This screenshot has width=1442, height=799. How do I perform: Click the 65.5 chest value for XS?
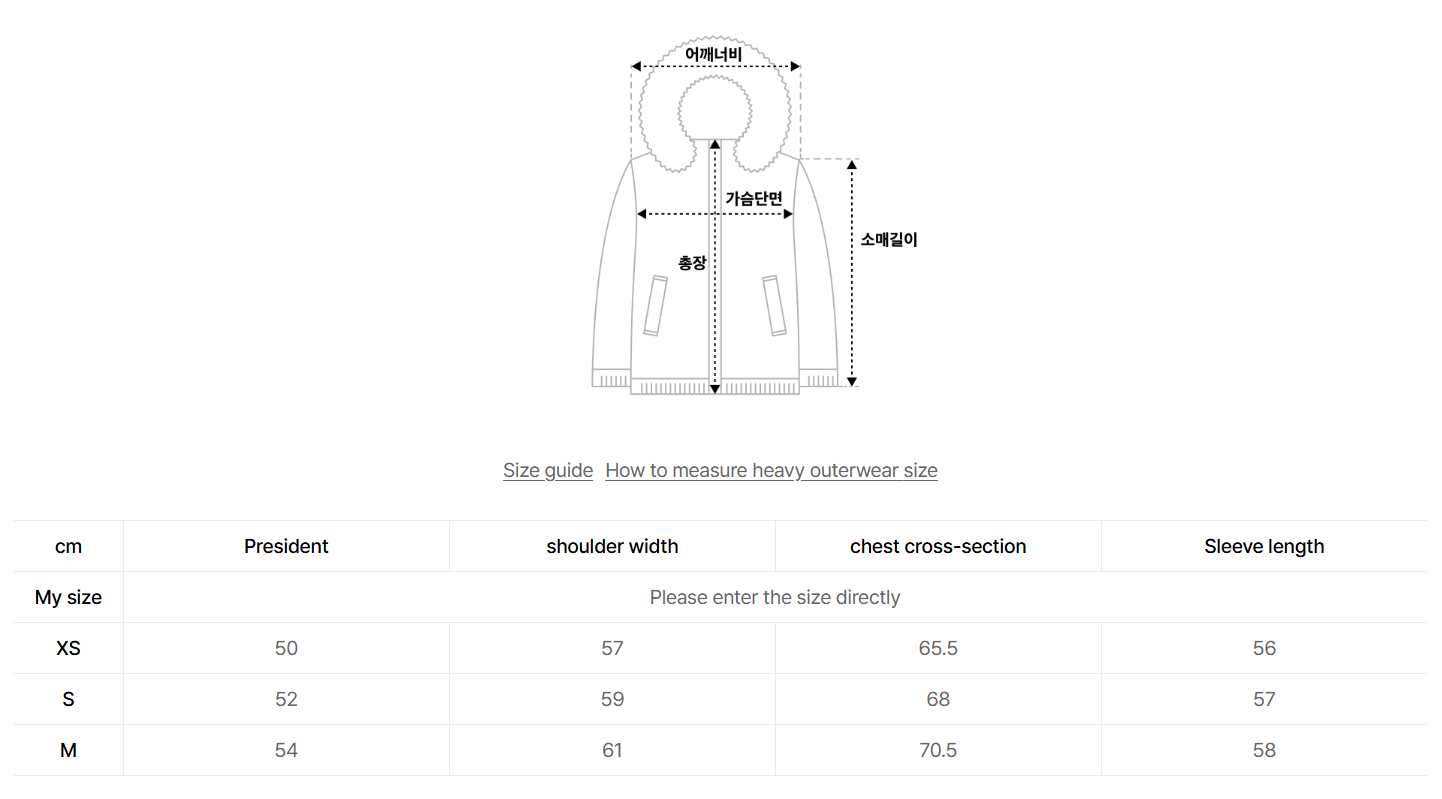click(938, 648)
